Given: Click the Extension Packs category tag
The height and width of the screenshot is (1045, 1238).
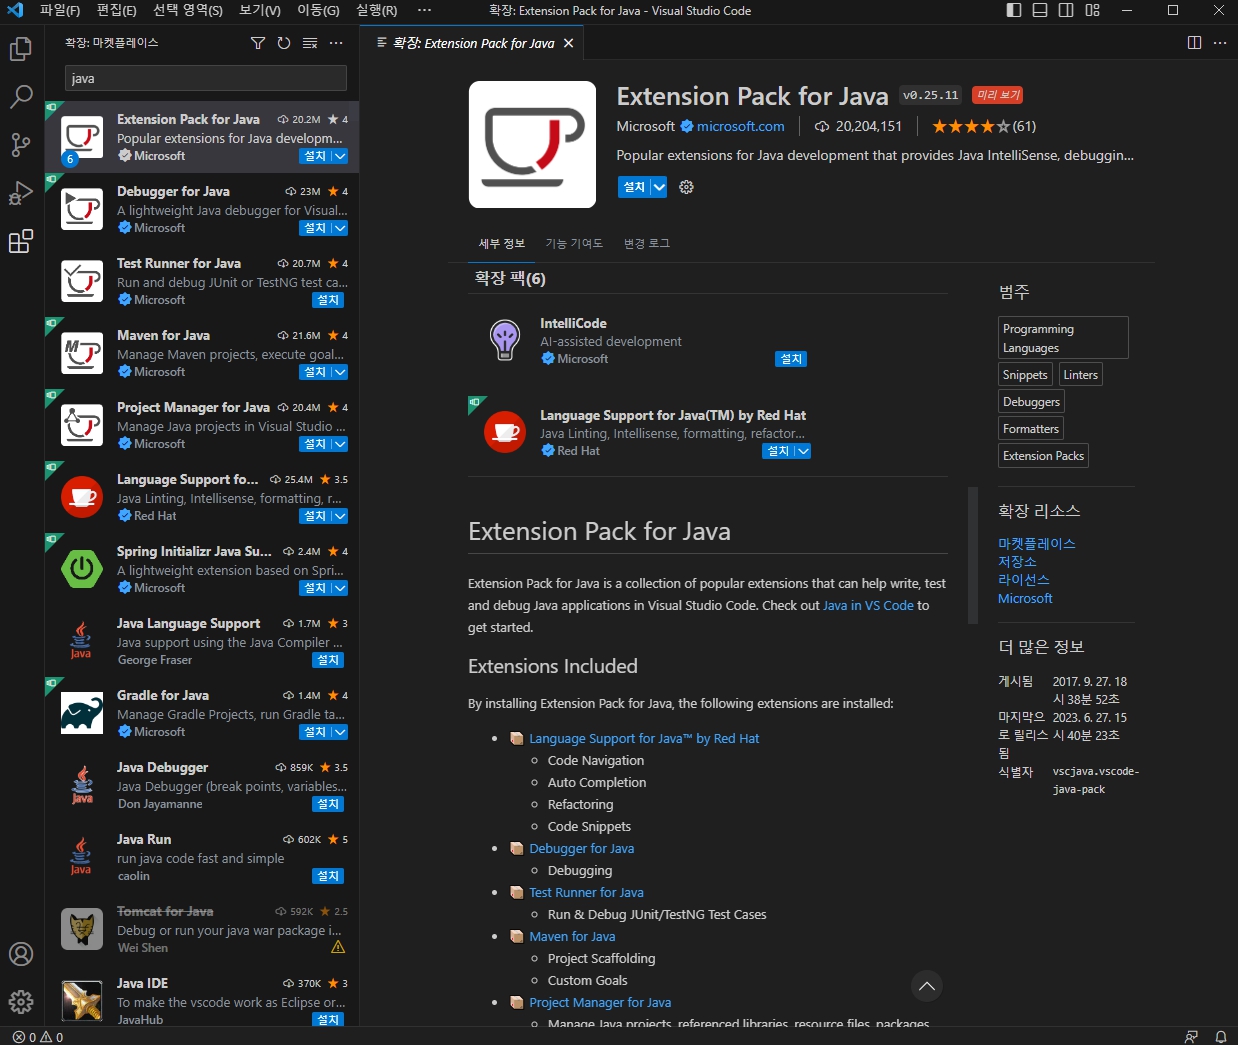Looking at the screenshot, I should click(1043, 456).
